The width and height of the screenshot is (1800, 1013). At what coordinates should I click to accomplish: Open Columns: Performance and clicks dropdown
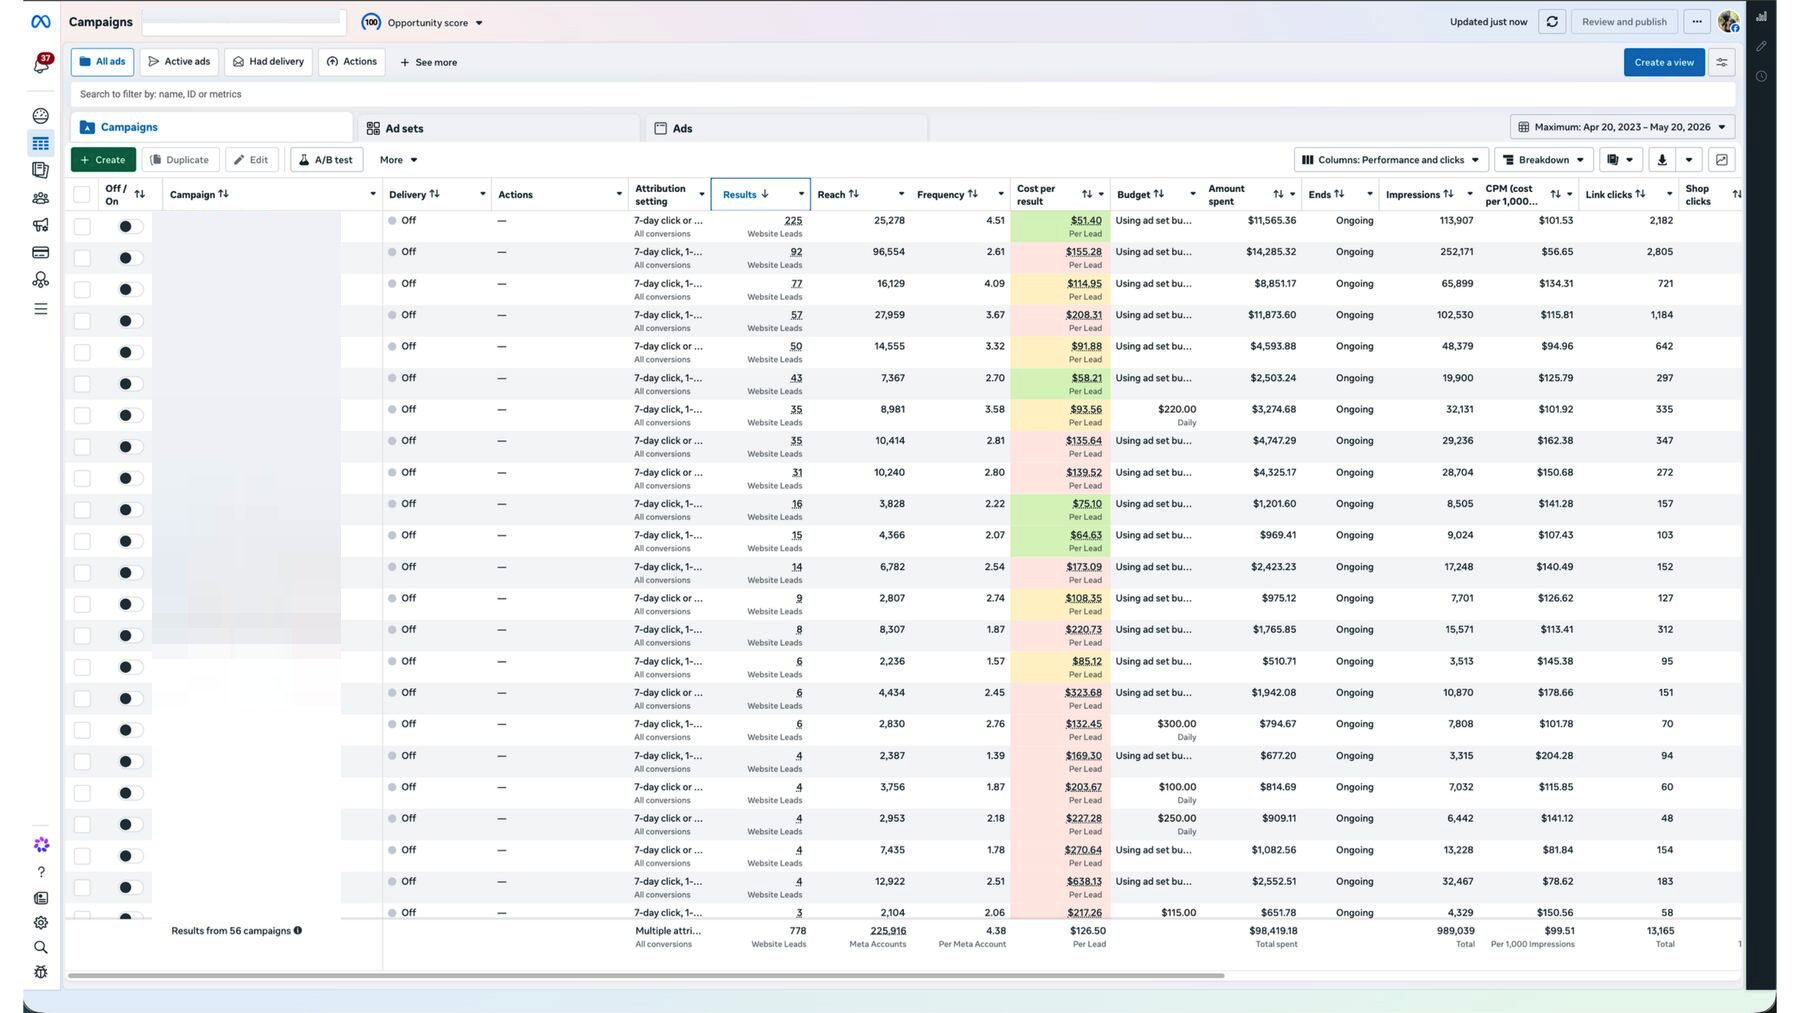1391,160
